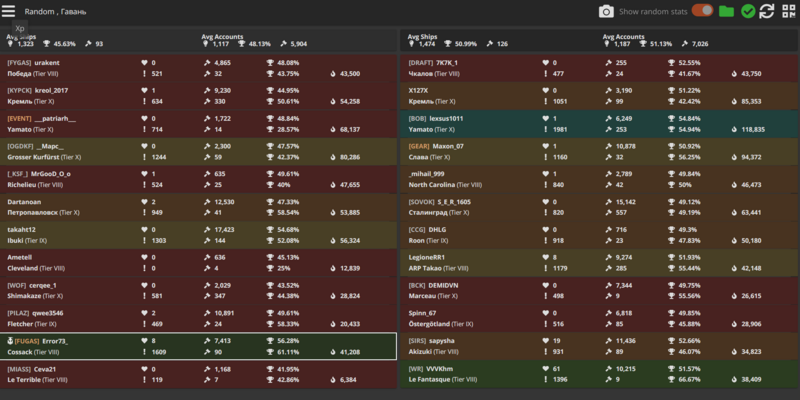
Task: Select player Error73_ with Cossack
Action: tap(200, 346)
